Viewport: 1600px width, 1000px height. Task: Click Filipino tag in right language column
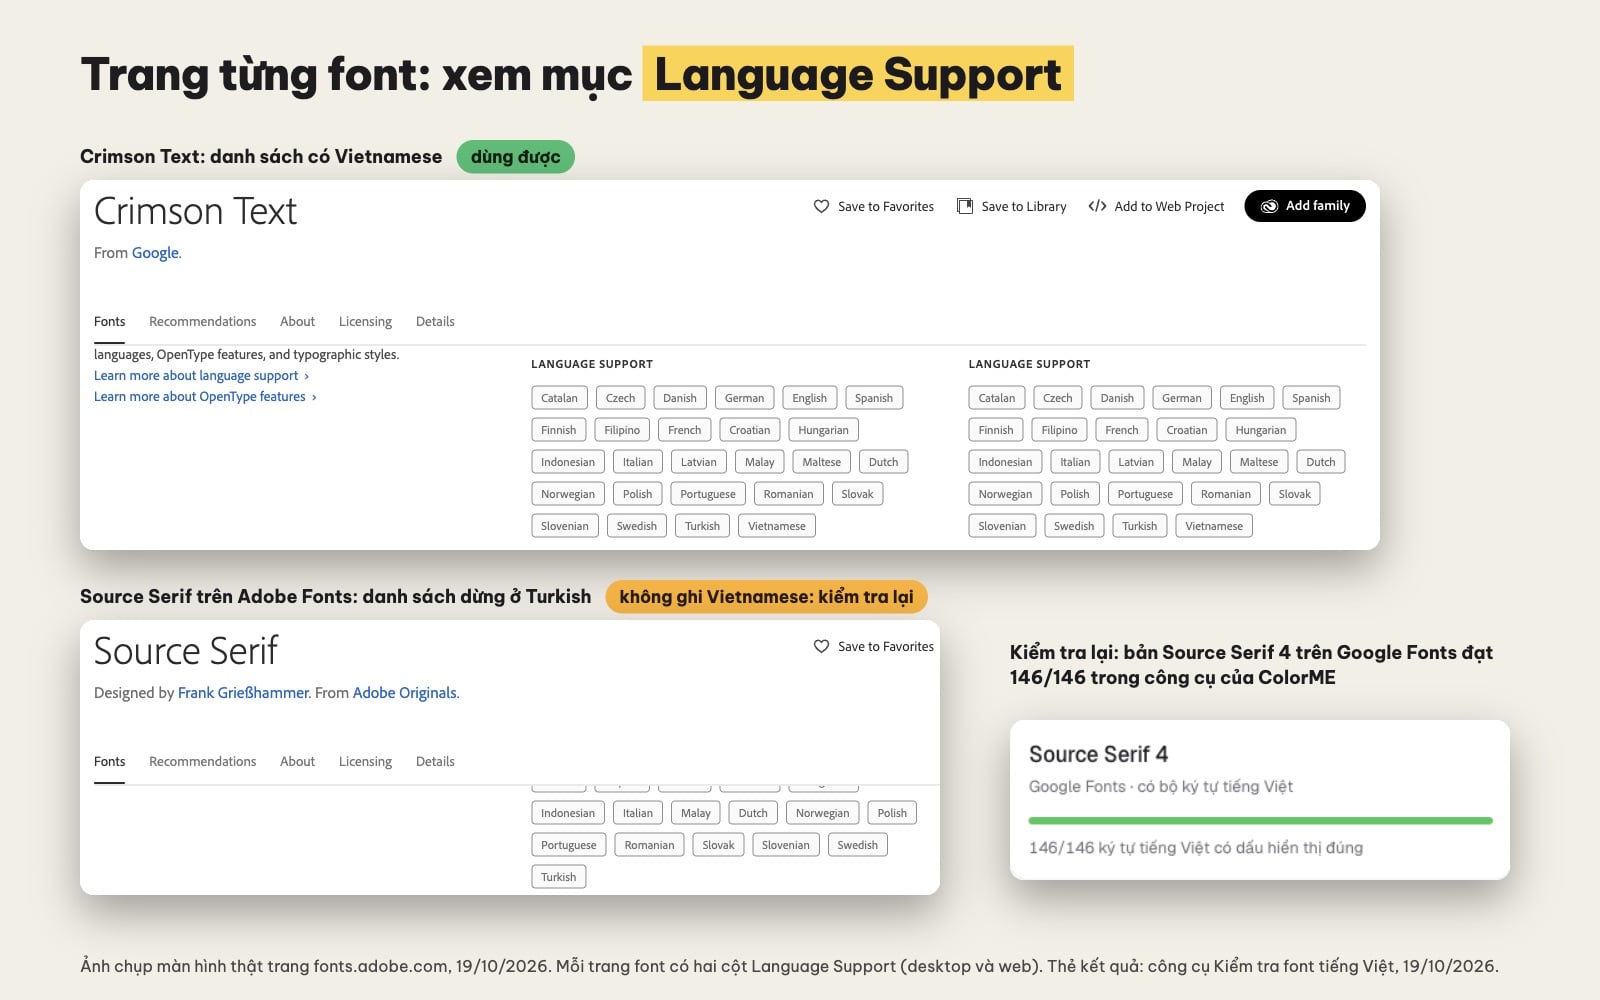pos(1059,430)
